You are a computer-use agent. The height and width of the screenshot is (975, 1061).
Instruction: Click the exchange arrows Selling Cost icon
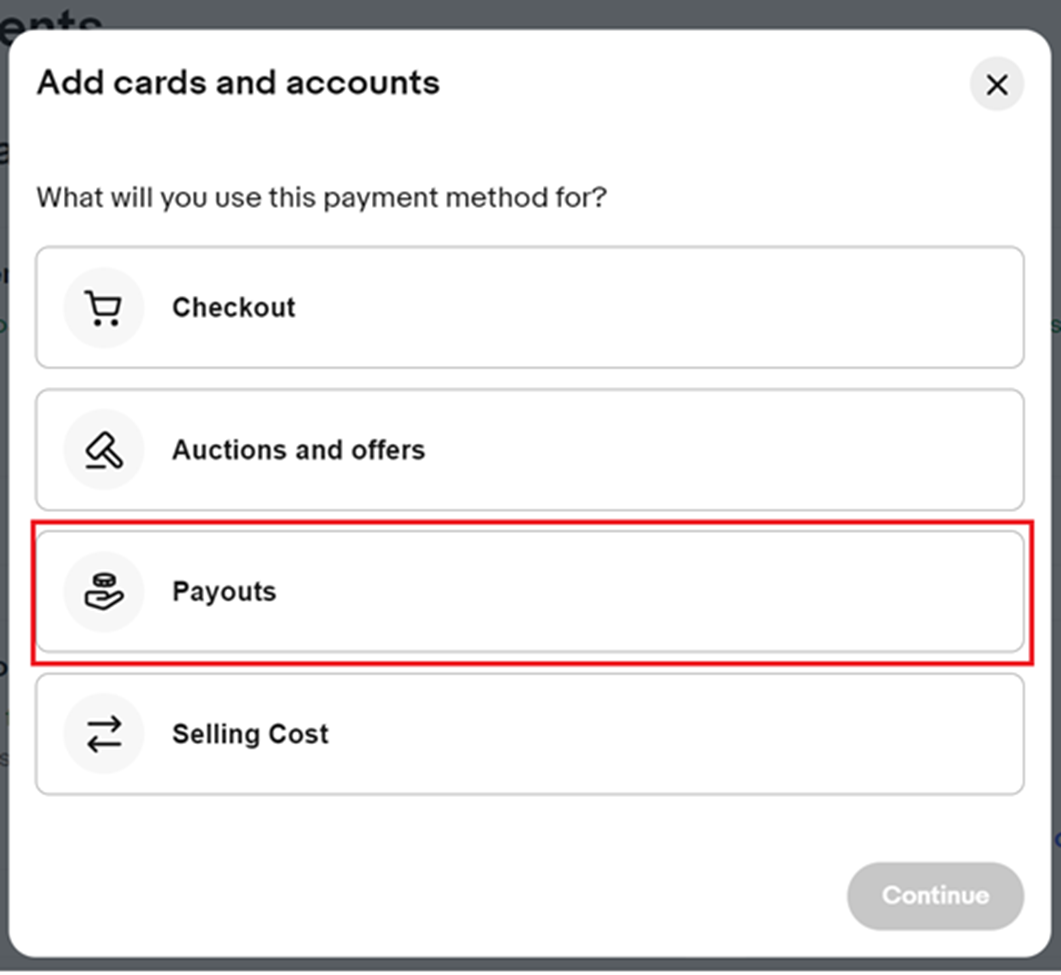coord(104,734)
